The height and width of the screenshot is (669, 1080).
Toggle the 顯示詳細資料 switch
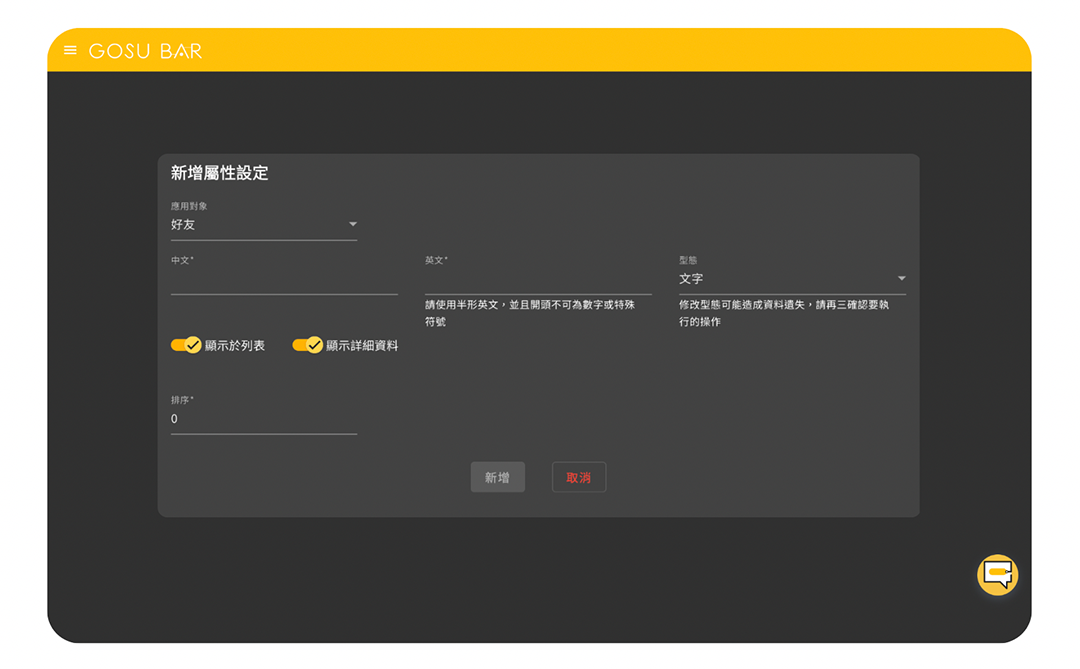click(307, 345)
